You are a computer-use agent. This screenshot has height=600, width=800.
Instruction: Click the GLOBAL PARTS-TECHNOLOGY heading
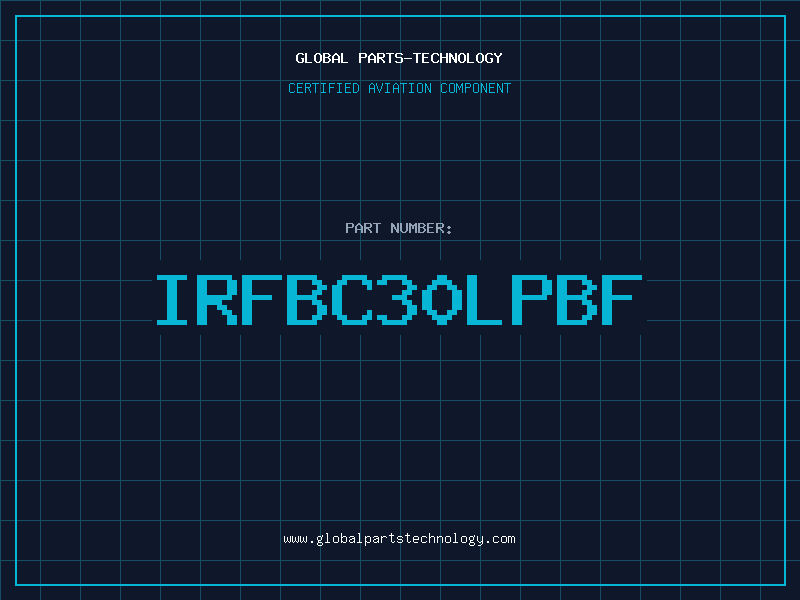pyautogui.click(x=399, y=58)
